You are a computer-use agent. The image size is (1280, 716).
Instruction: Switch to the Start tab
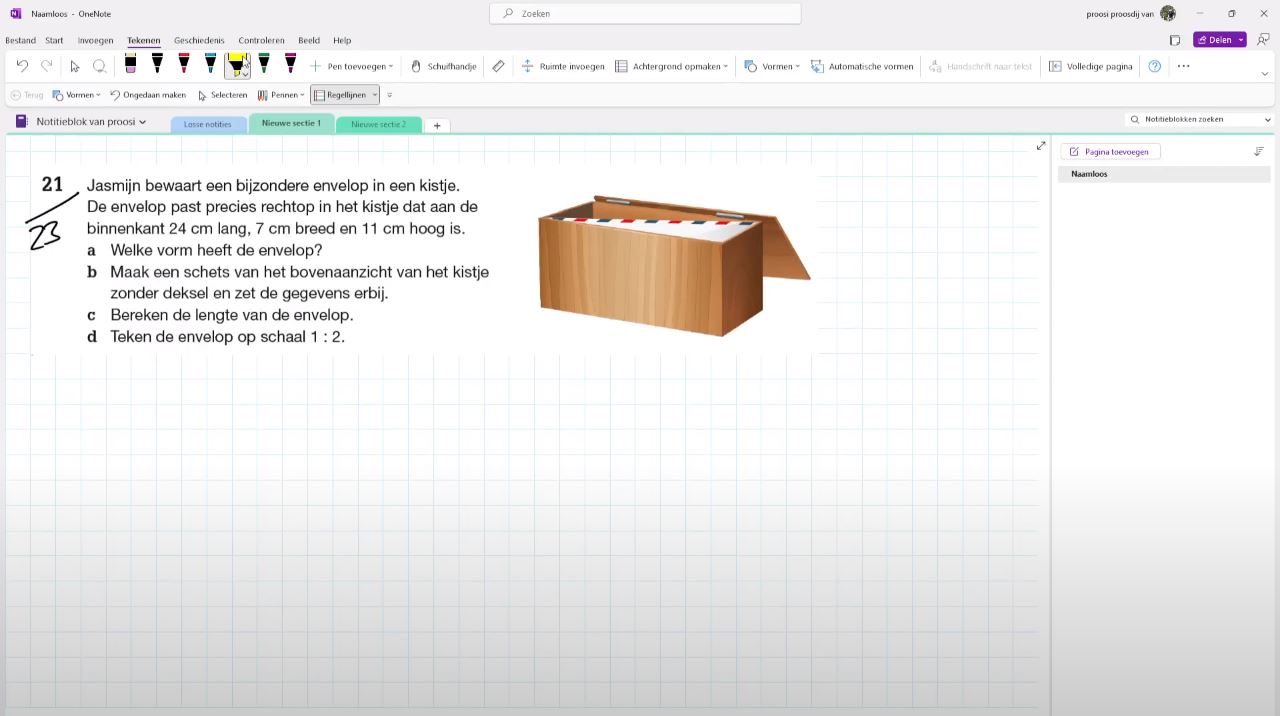click(x=54, y=40)
